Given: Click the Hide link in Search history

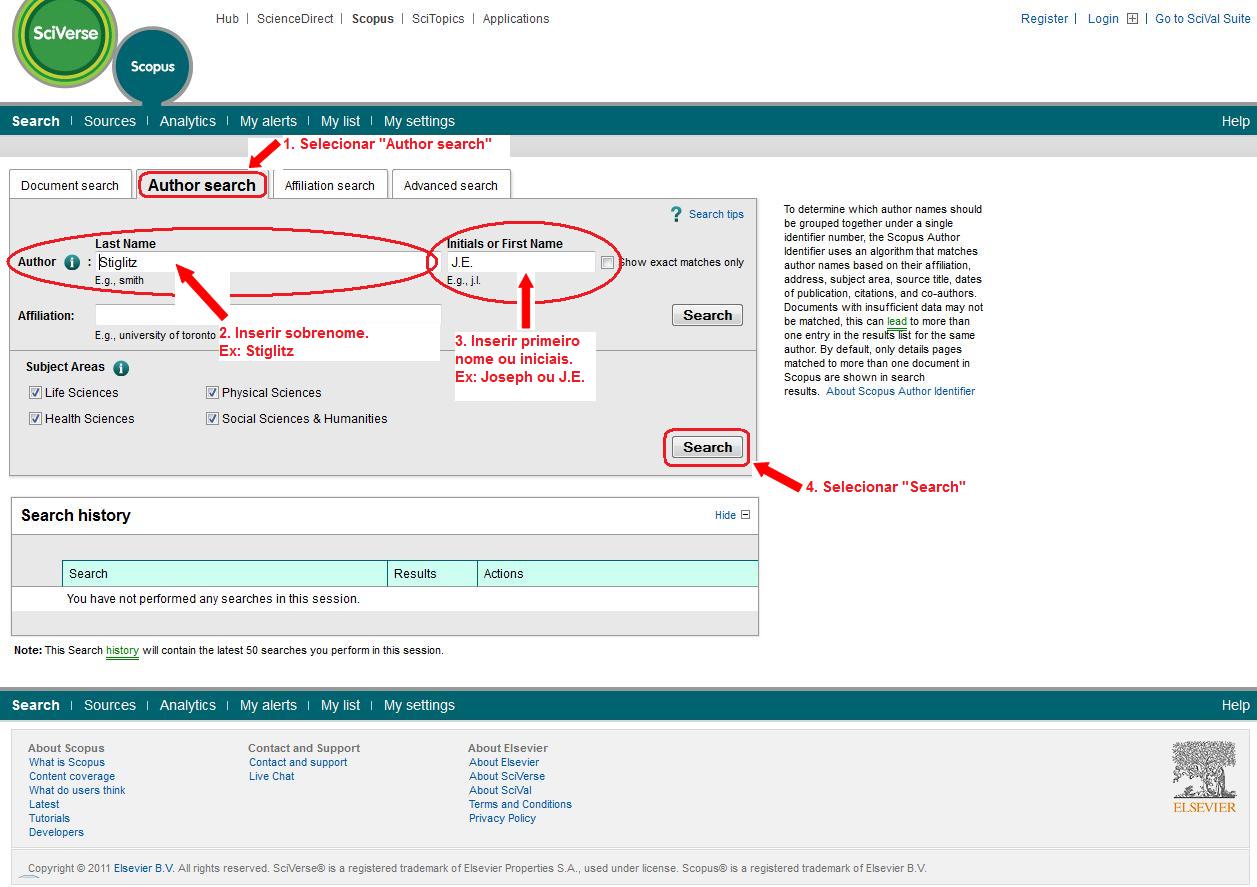Looking at the screenshot, I should [725, 515].
